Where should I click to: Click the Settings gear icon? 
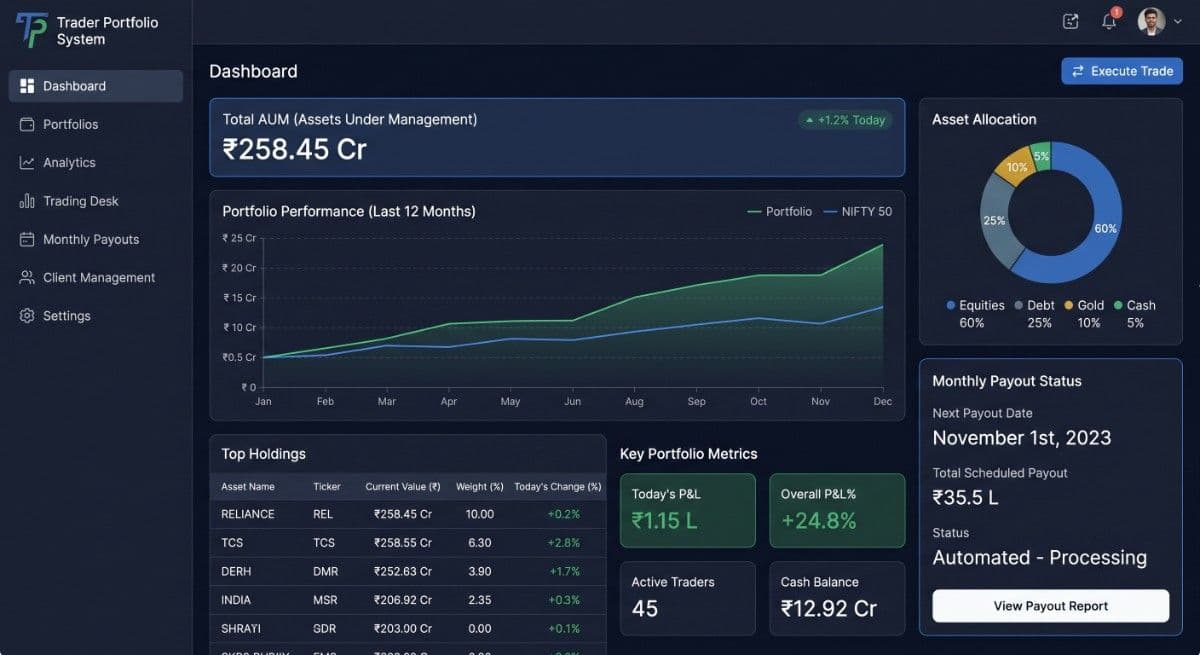[x=27, y=315]
